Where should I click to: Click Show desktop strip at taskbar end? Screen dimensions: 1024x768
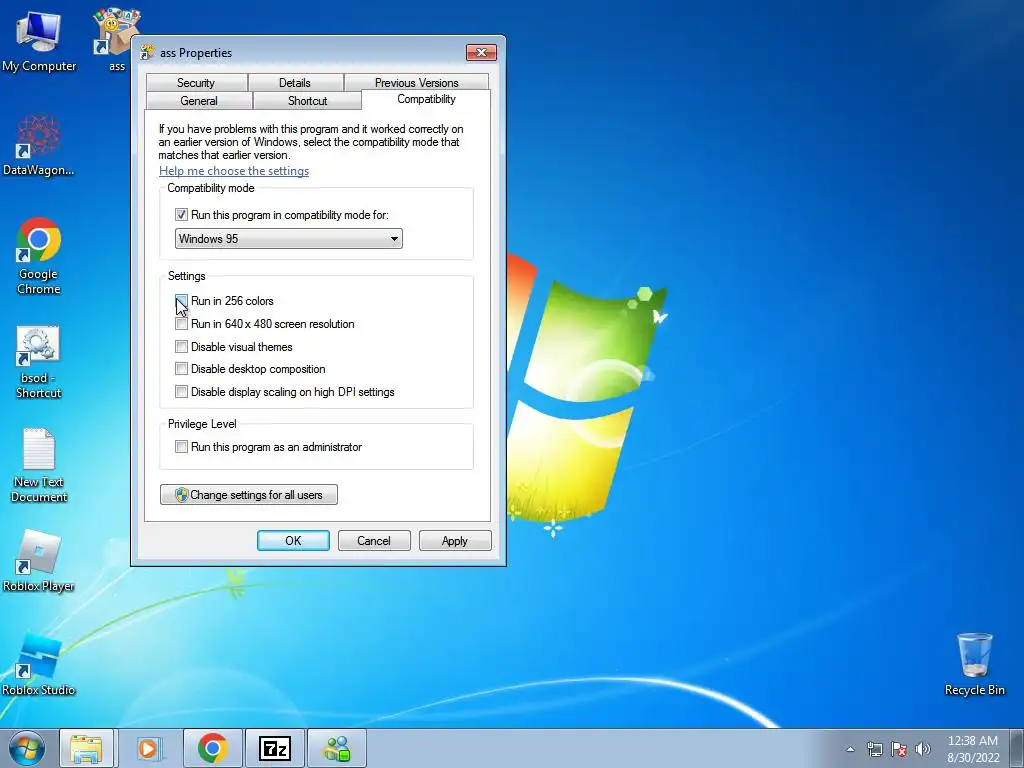pos(1016,748)
